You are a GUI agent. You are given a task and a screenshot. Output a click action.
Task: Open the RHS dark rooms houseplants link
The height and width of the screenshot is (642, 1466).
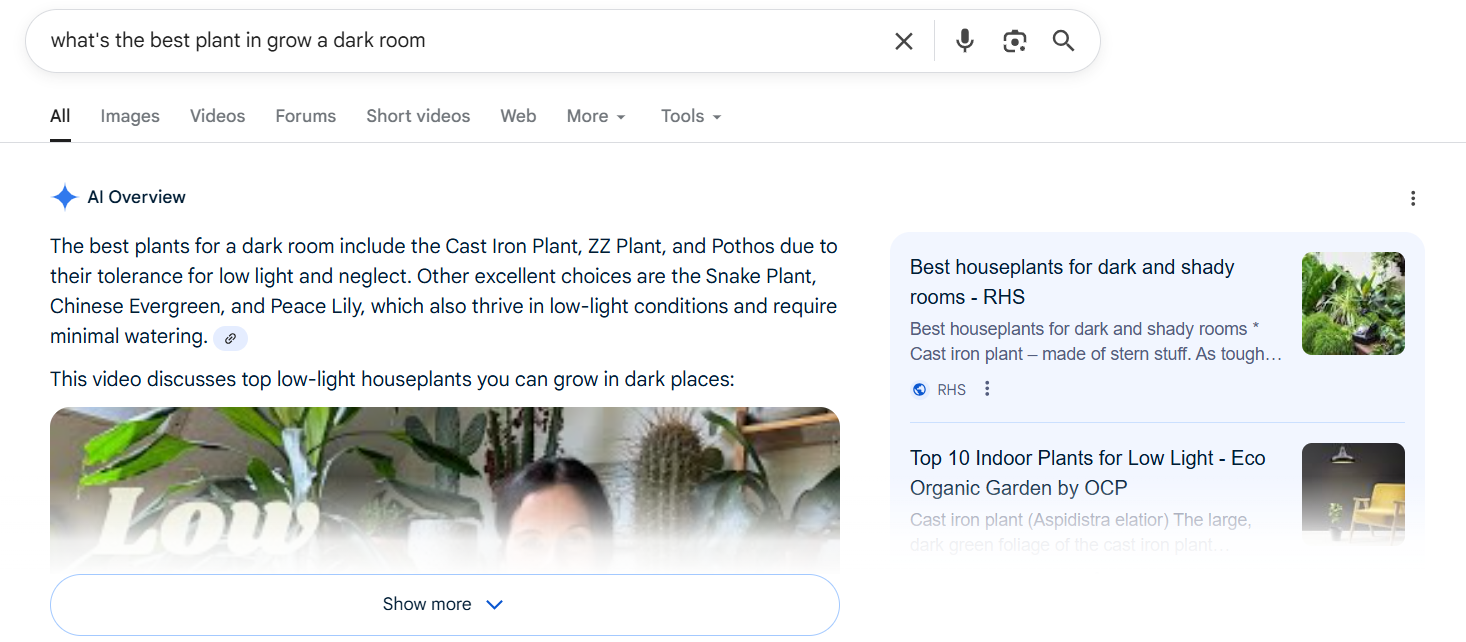[1071, 281]
